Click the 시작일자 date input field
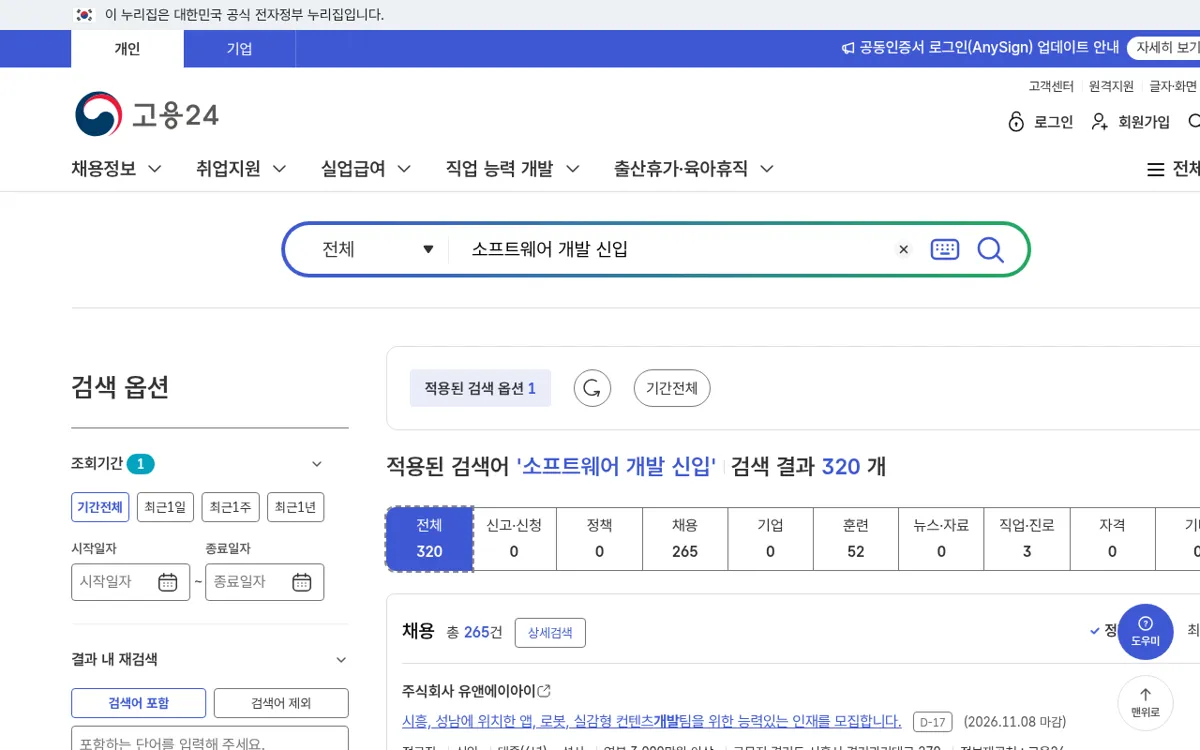The width and height of the screenshot is (1200, 750). [x=130, y=582]
